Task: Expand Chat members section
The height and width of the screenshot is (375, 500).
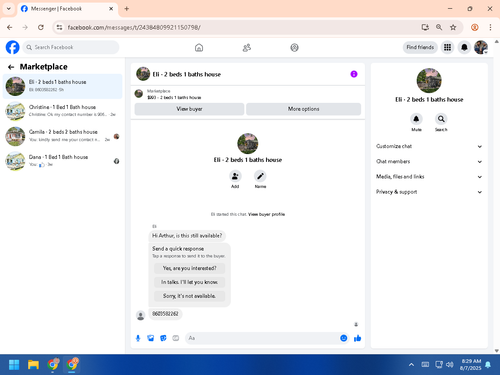Action: point(429,162)
